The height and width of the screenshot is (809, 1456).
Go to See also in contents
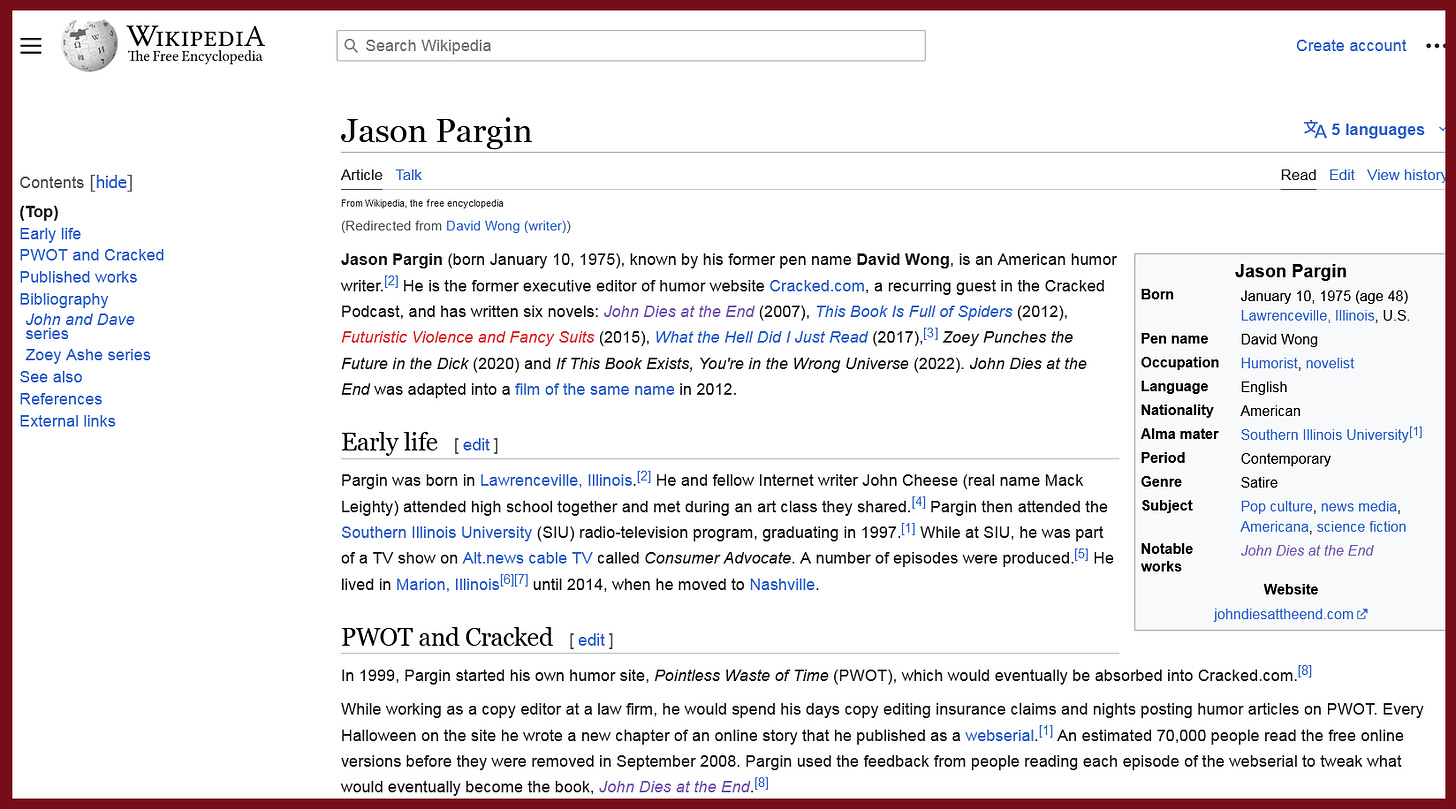(x=51, y=376)
